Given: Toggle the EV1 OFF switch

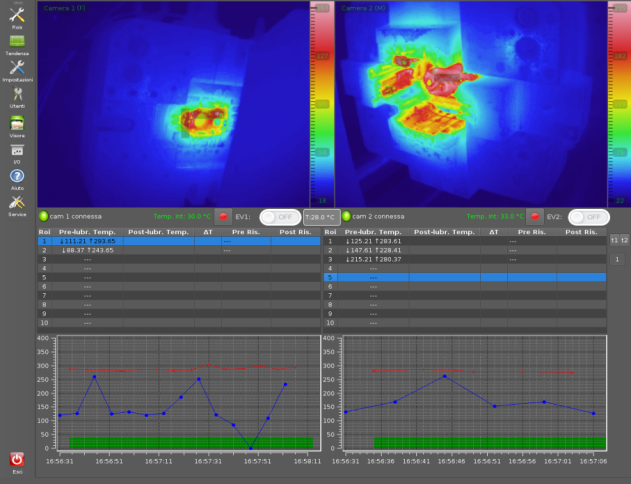Looking at the screenshot, I should [x=279, y=216].
